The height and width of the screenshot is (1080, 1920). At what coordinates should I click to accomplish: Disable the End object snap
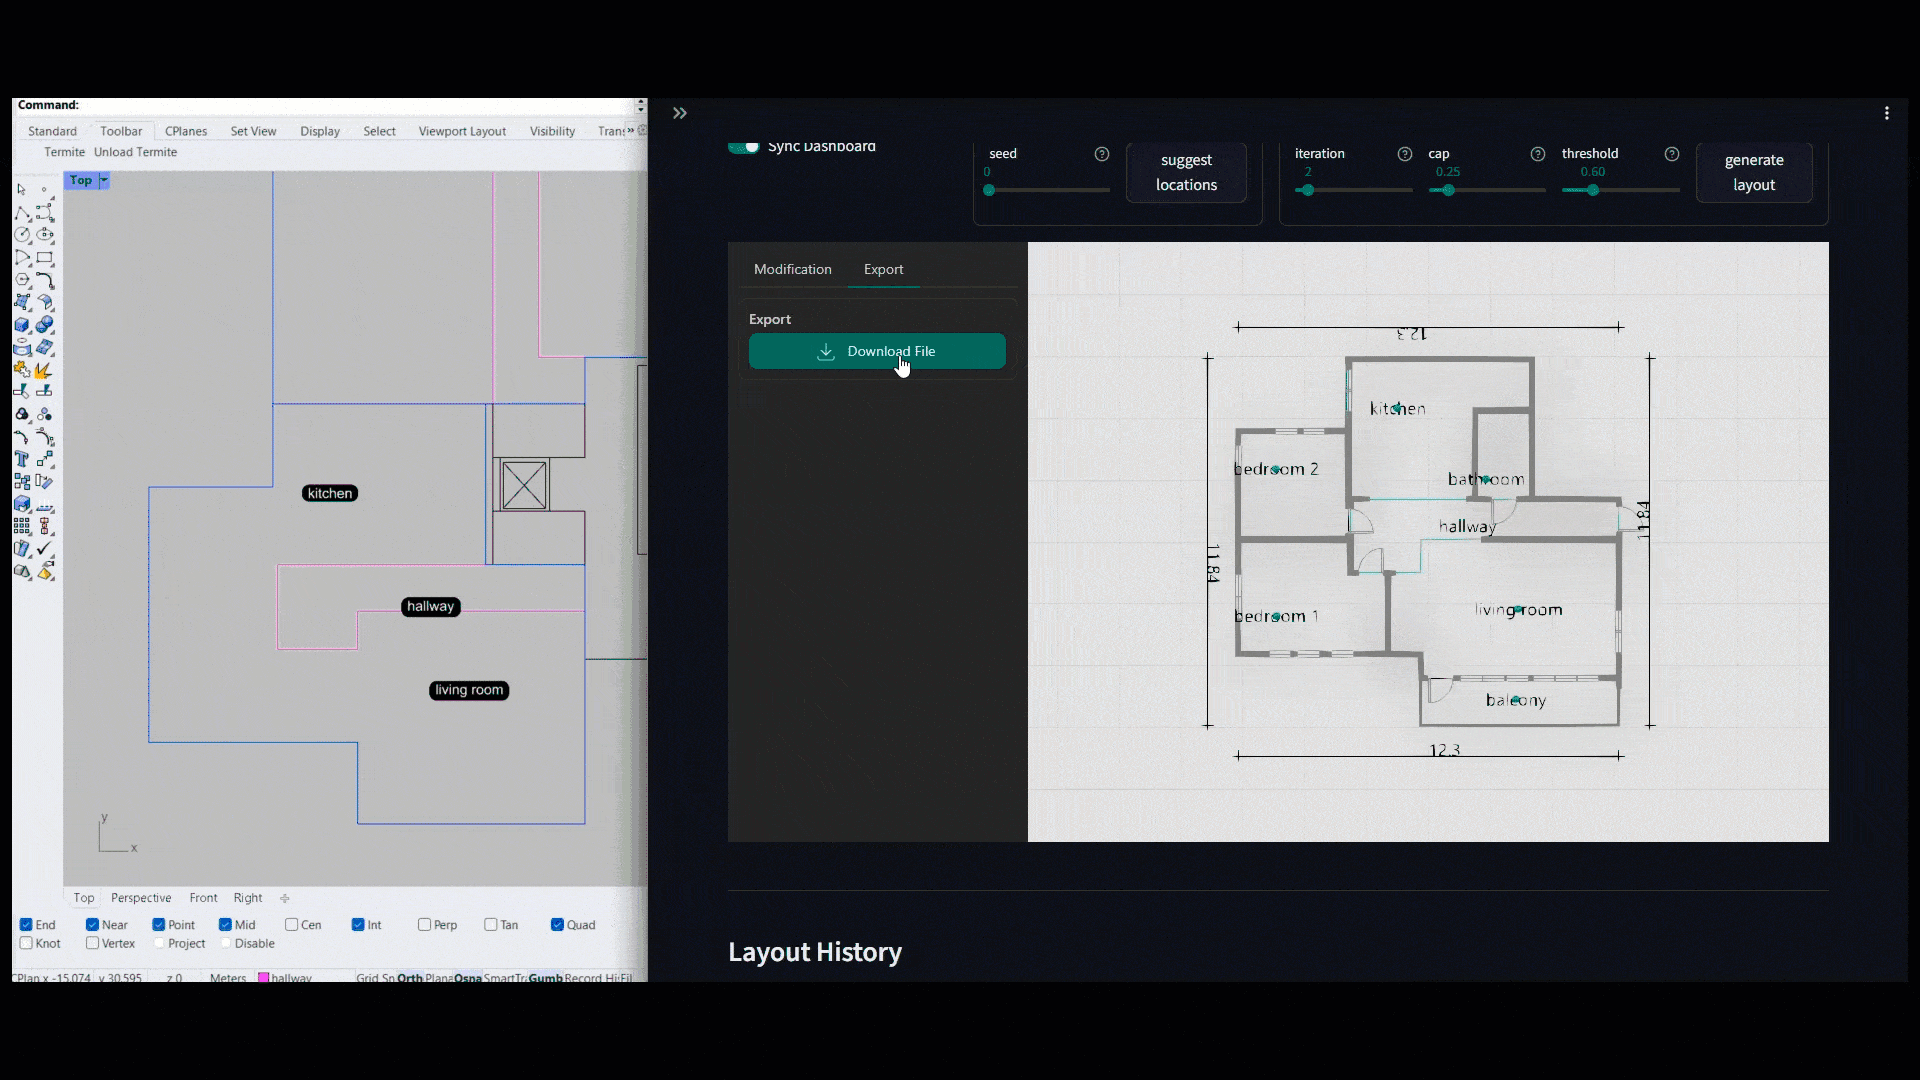26,924
